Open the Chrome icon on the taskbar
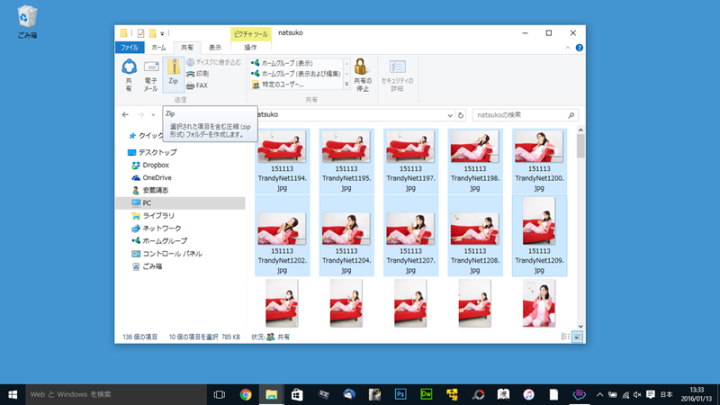 coord(246,394)
